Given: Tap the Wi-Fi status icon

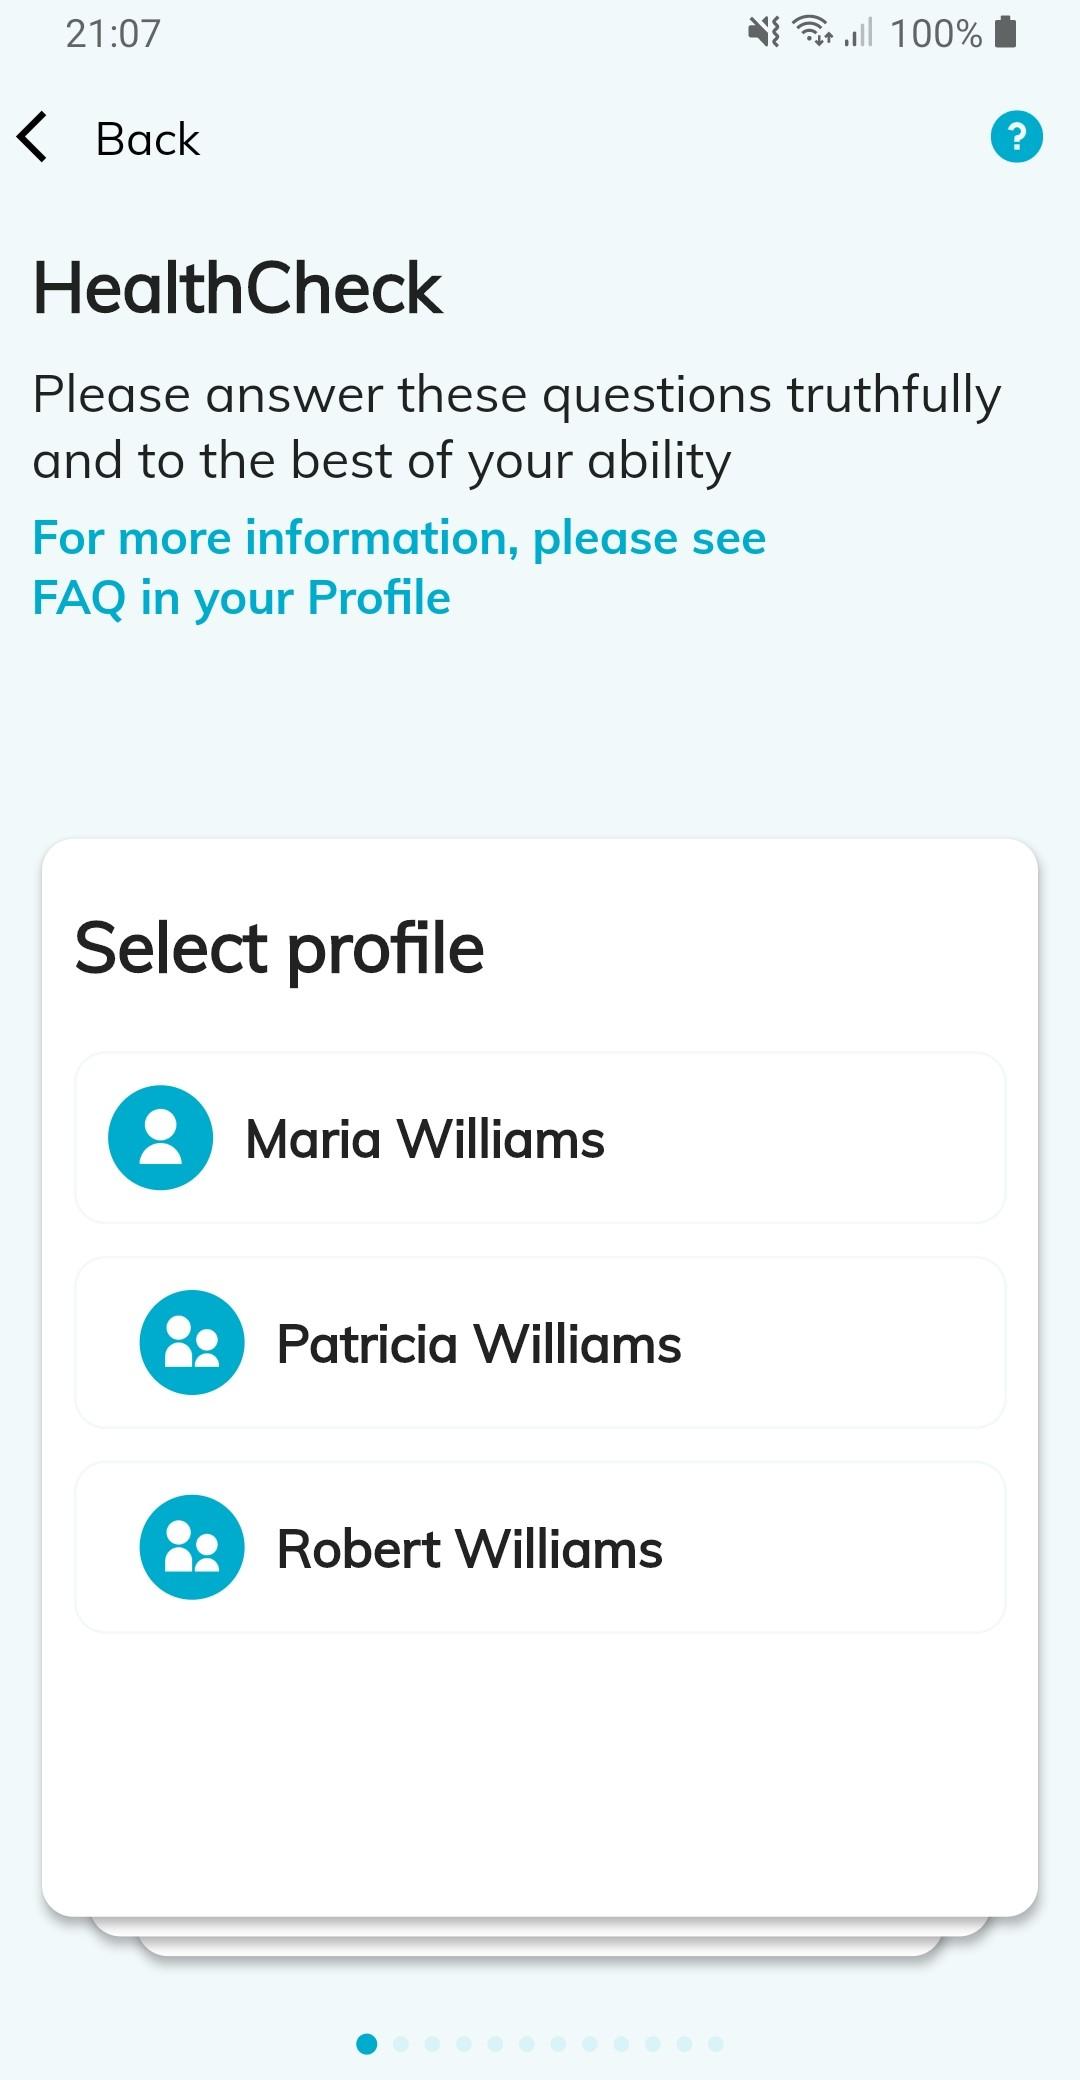Looking at the screenshot, I should [x=812, y=33].
